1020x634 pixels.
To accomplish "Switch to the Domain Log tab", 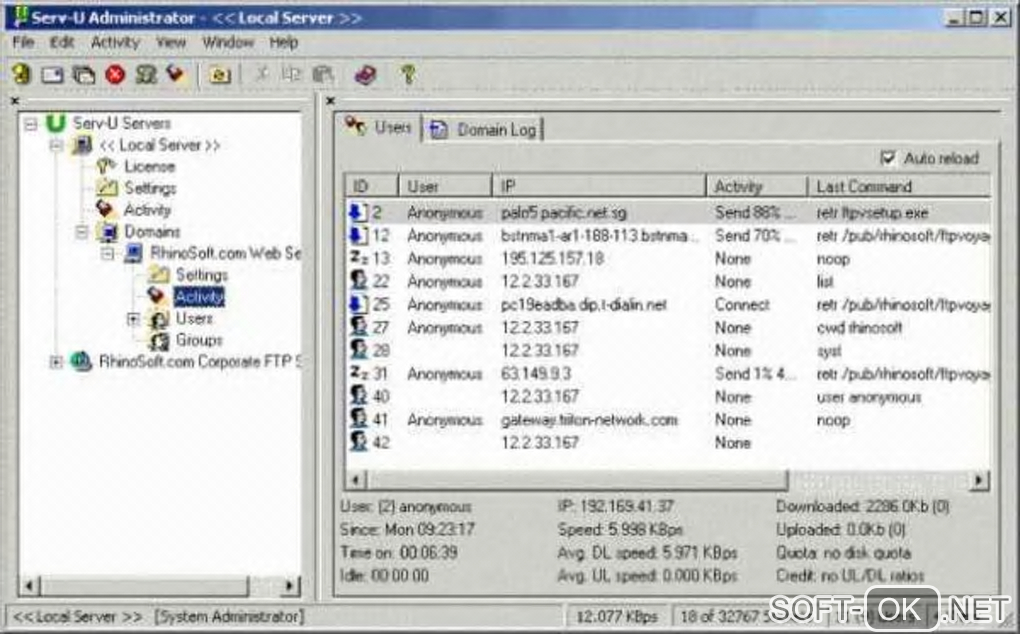I will pos(483,129).
